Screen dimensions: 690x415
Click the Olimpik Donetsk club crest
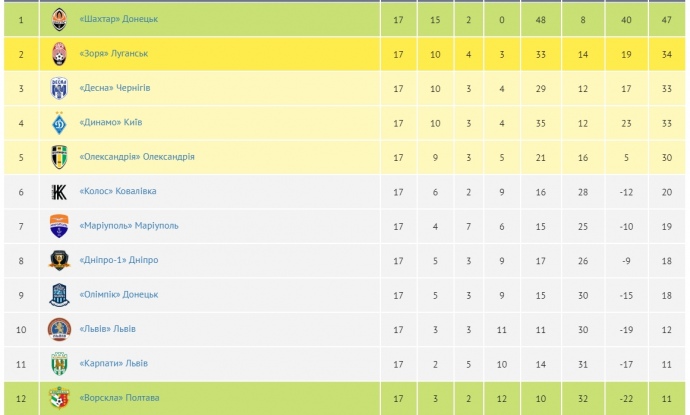(59, 294)
